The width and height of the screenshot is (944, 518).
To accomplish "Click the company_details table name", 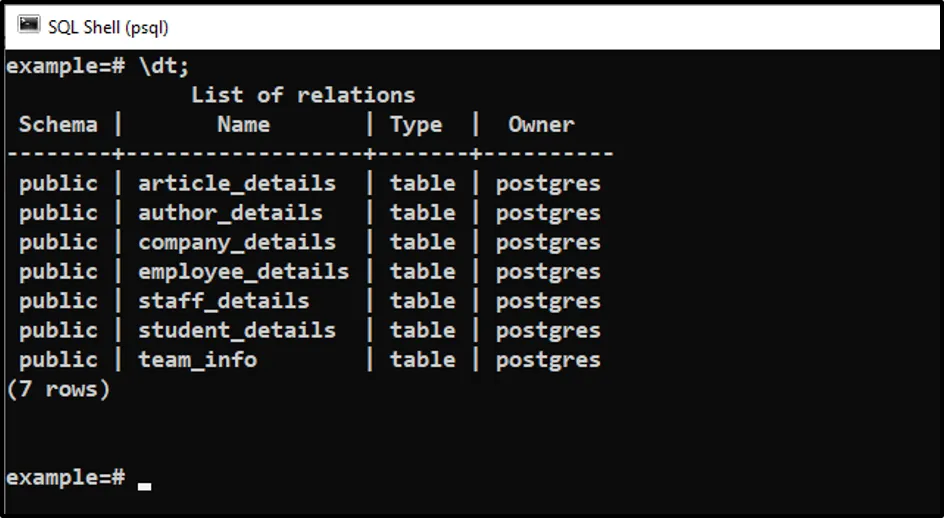I will pos(237,242).
